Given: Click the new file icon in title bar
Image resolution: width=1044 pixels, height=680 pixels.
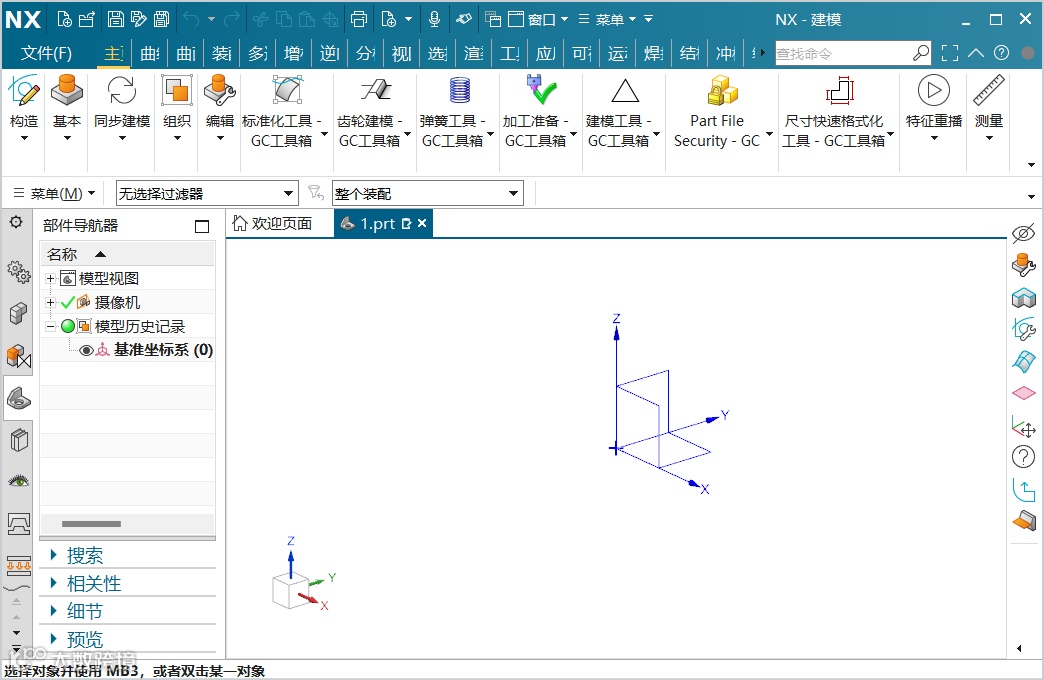Looking at the screenshot, I should 64,19.
